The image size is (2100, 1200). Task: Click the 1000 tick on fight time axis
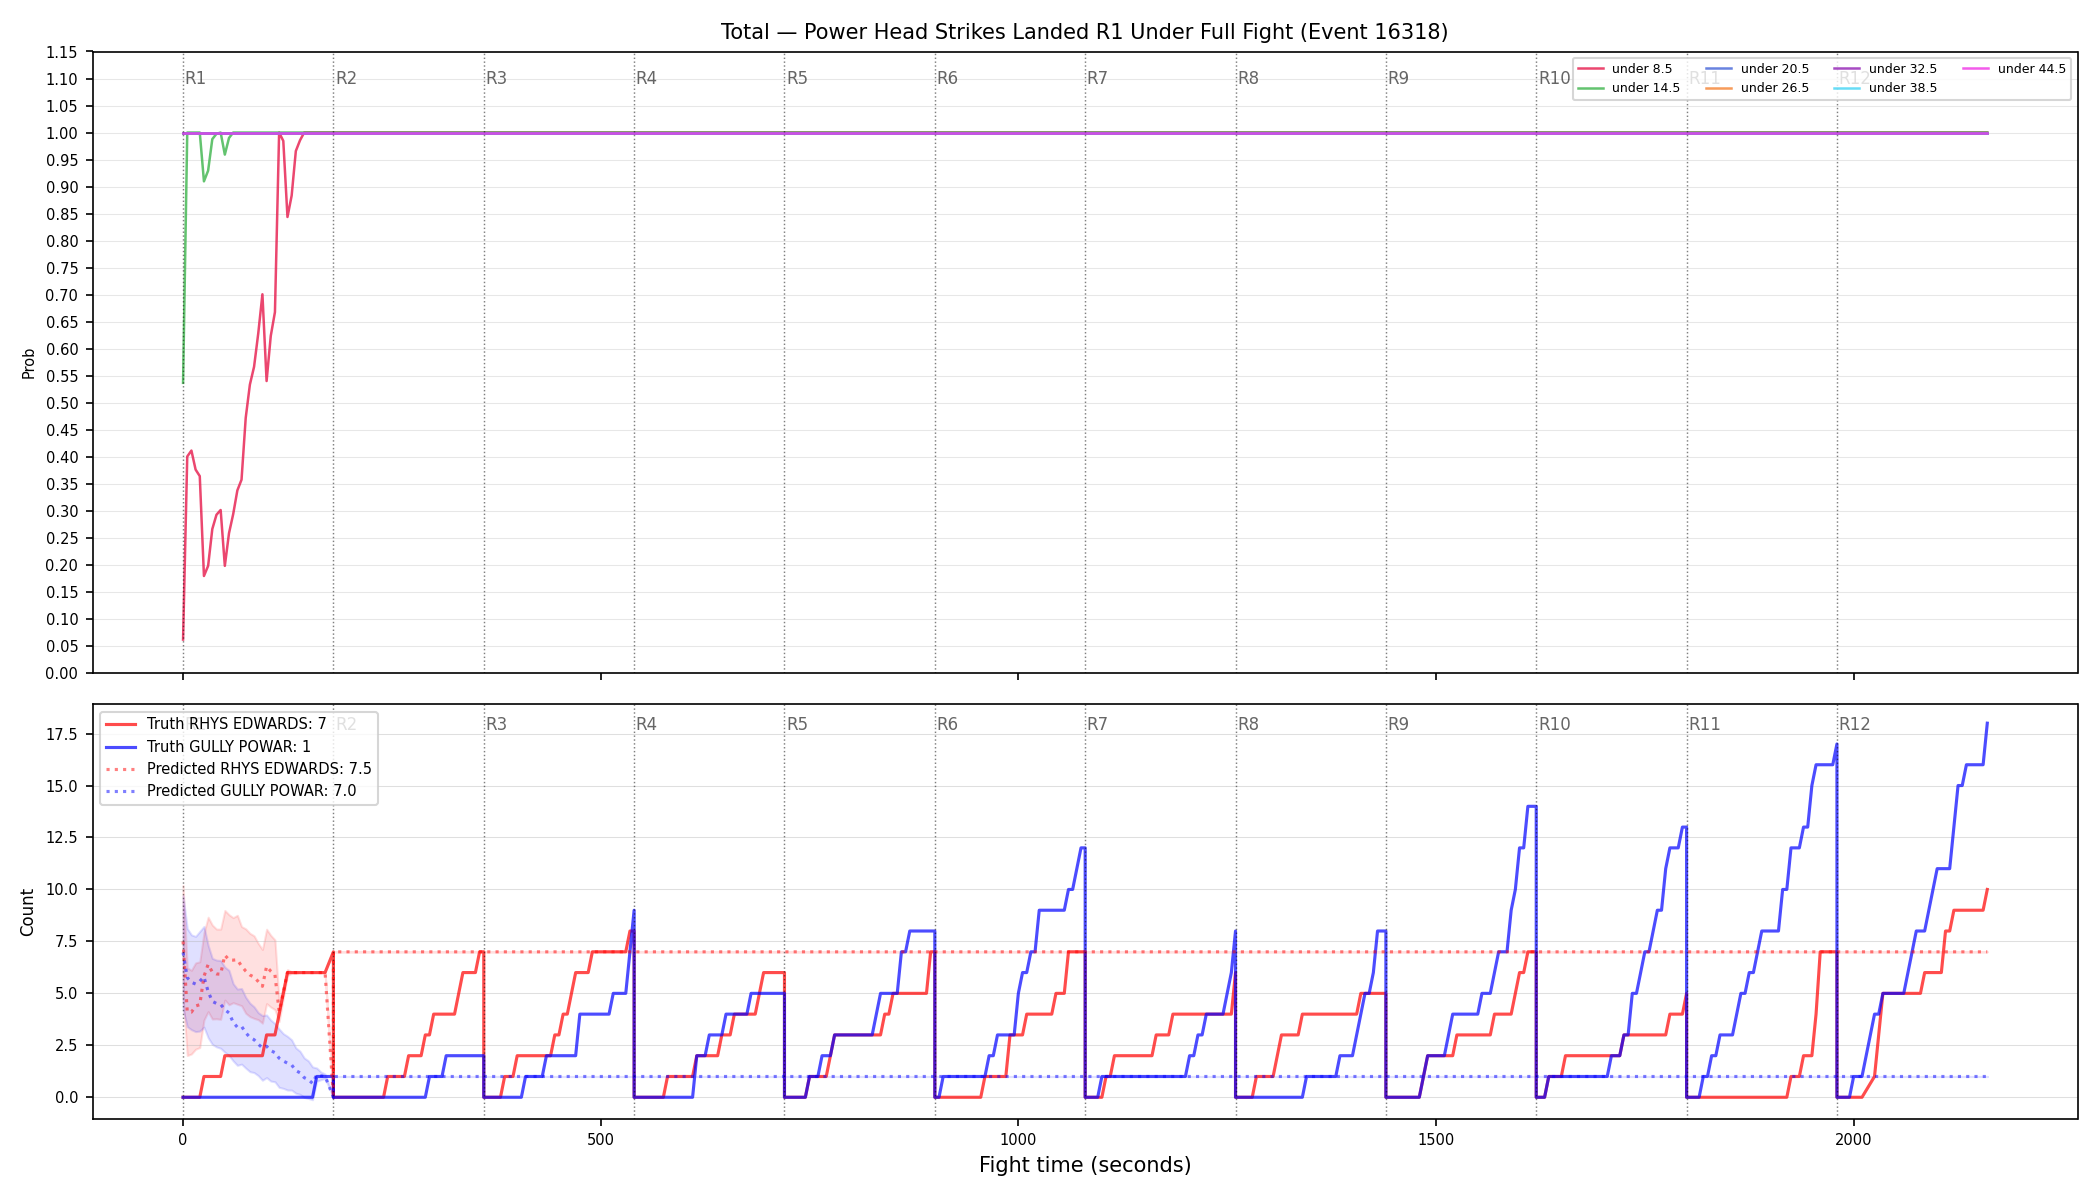tap(1018, 1139)
